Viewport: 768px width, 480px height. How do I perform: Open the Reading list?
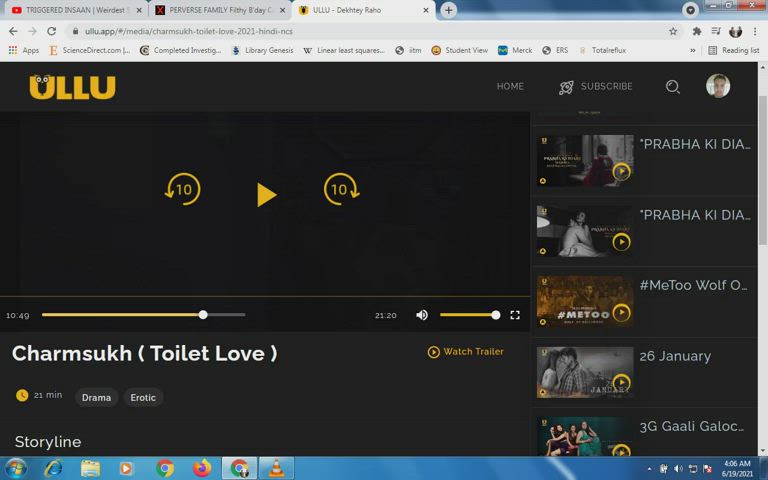click(733, 50)
